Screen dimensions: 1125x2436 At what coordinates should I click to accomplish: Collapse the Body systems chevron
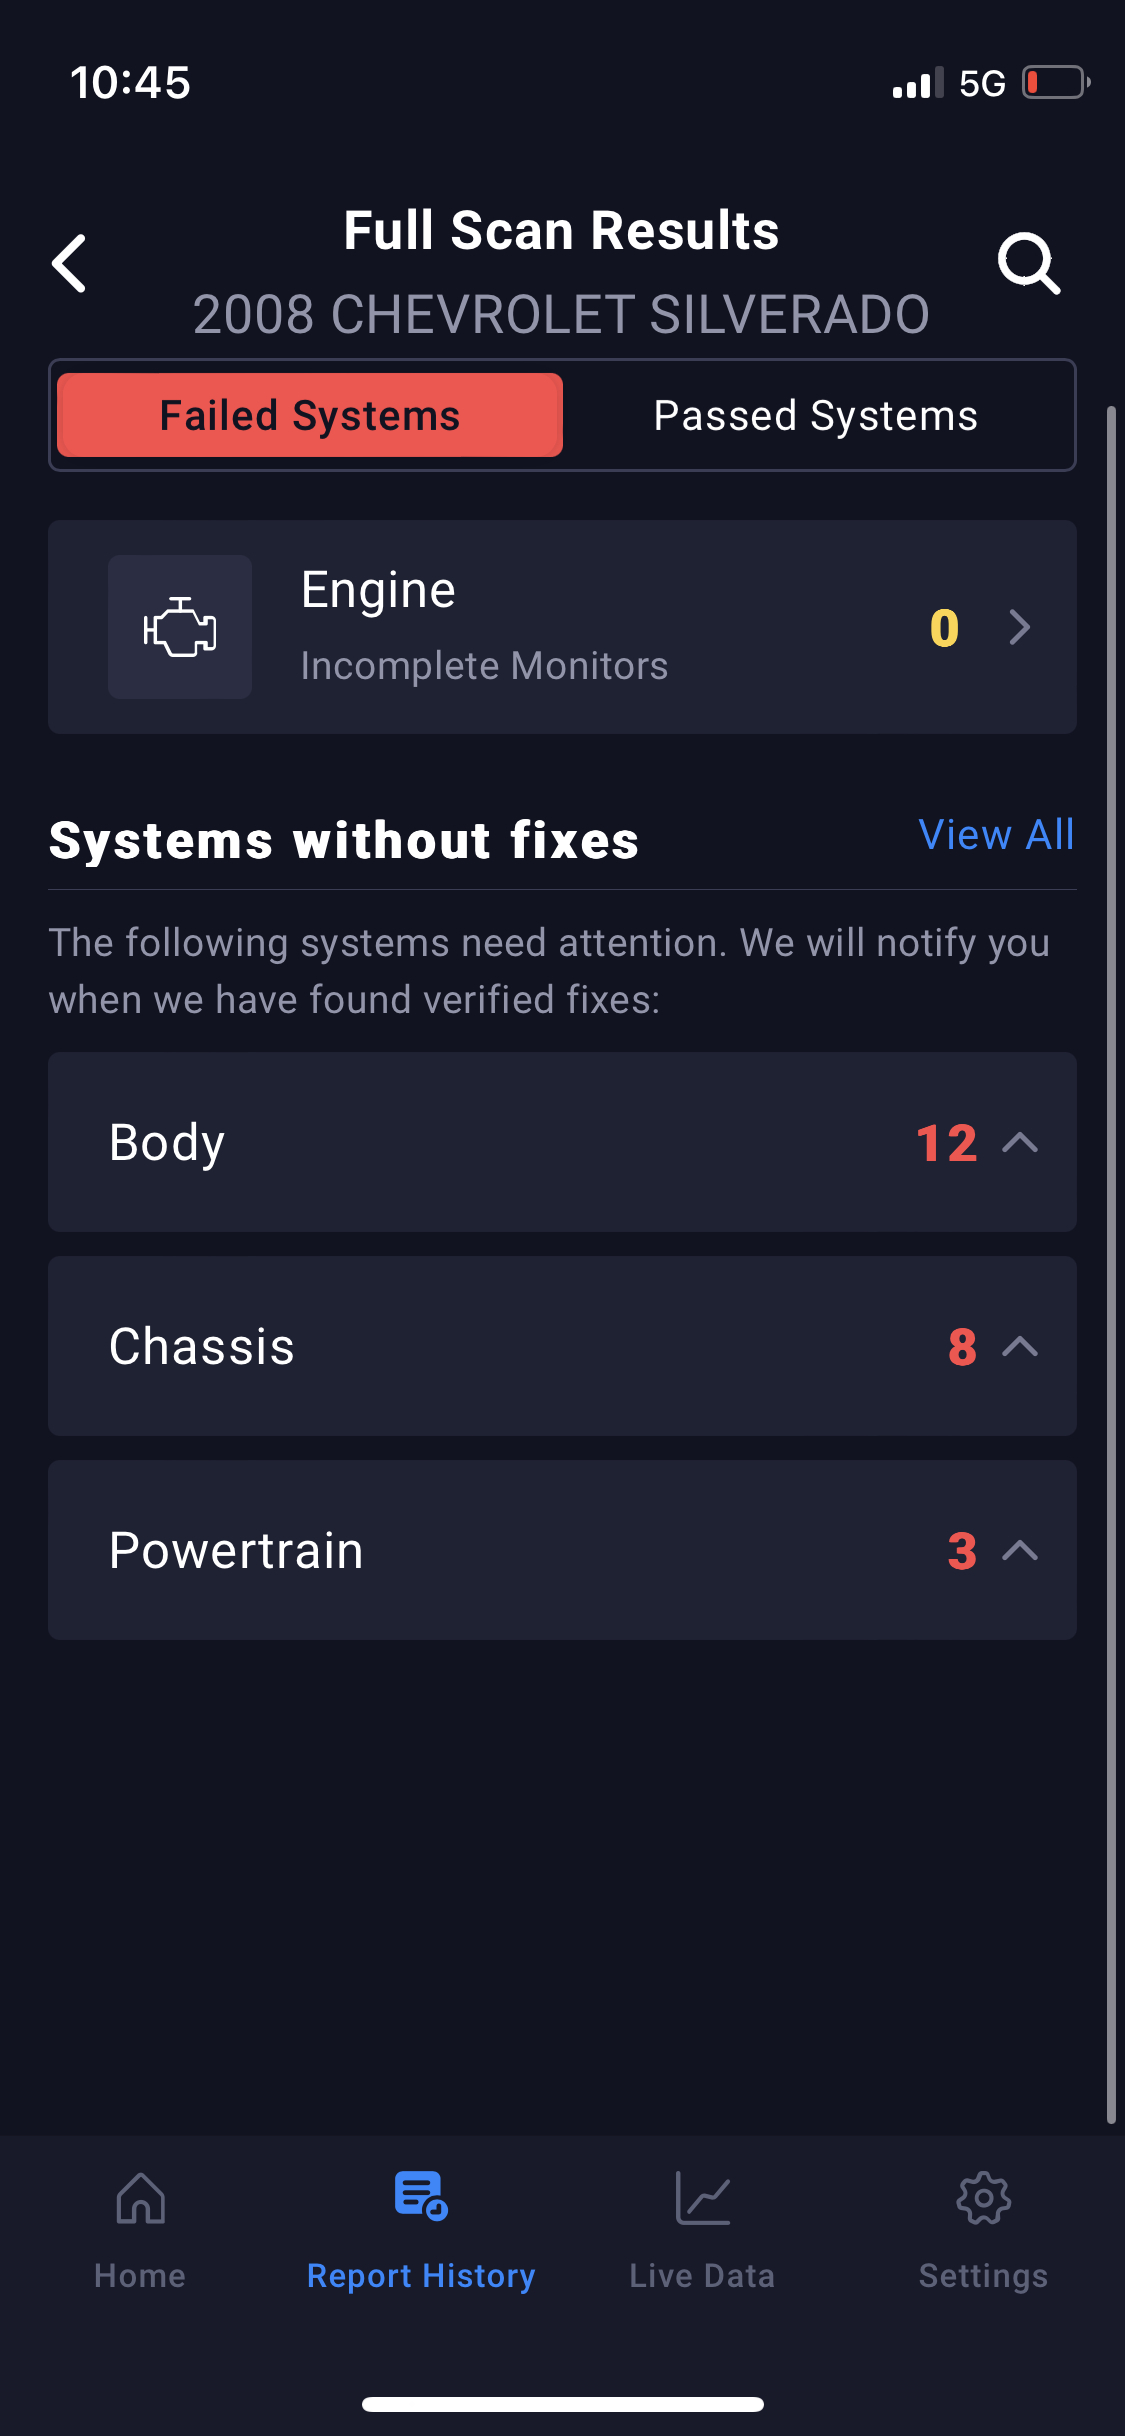1020,1142
